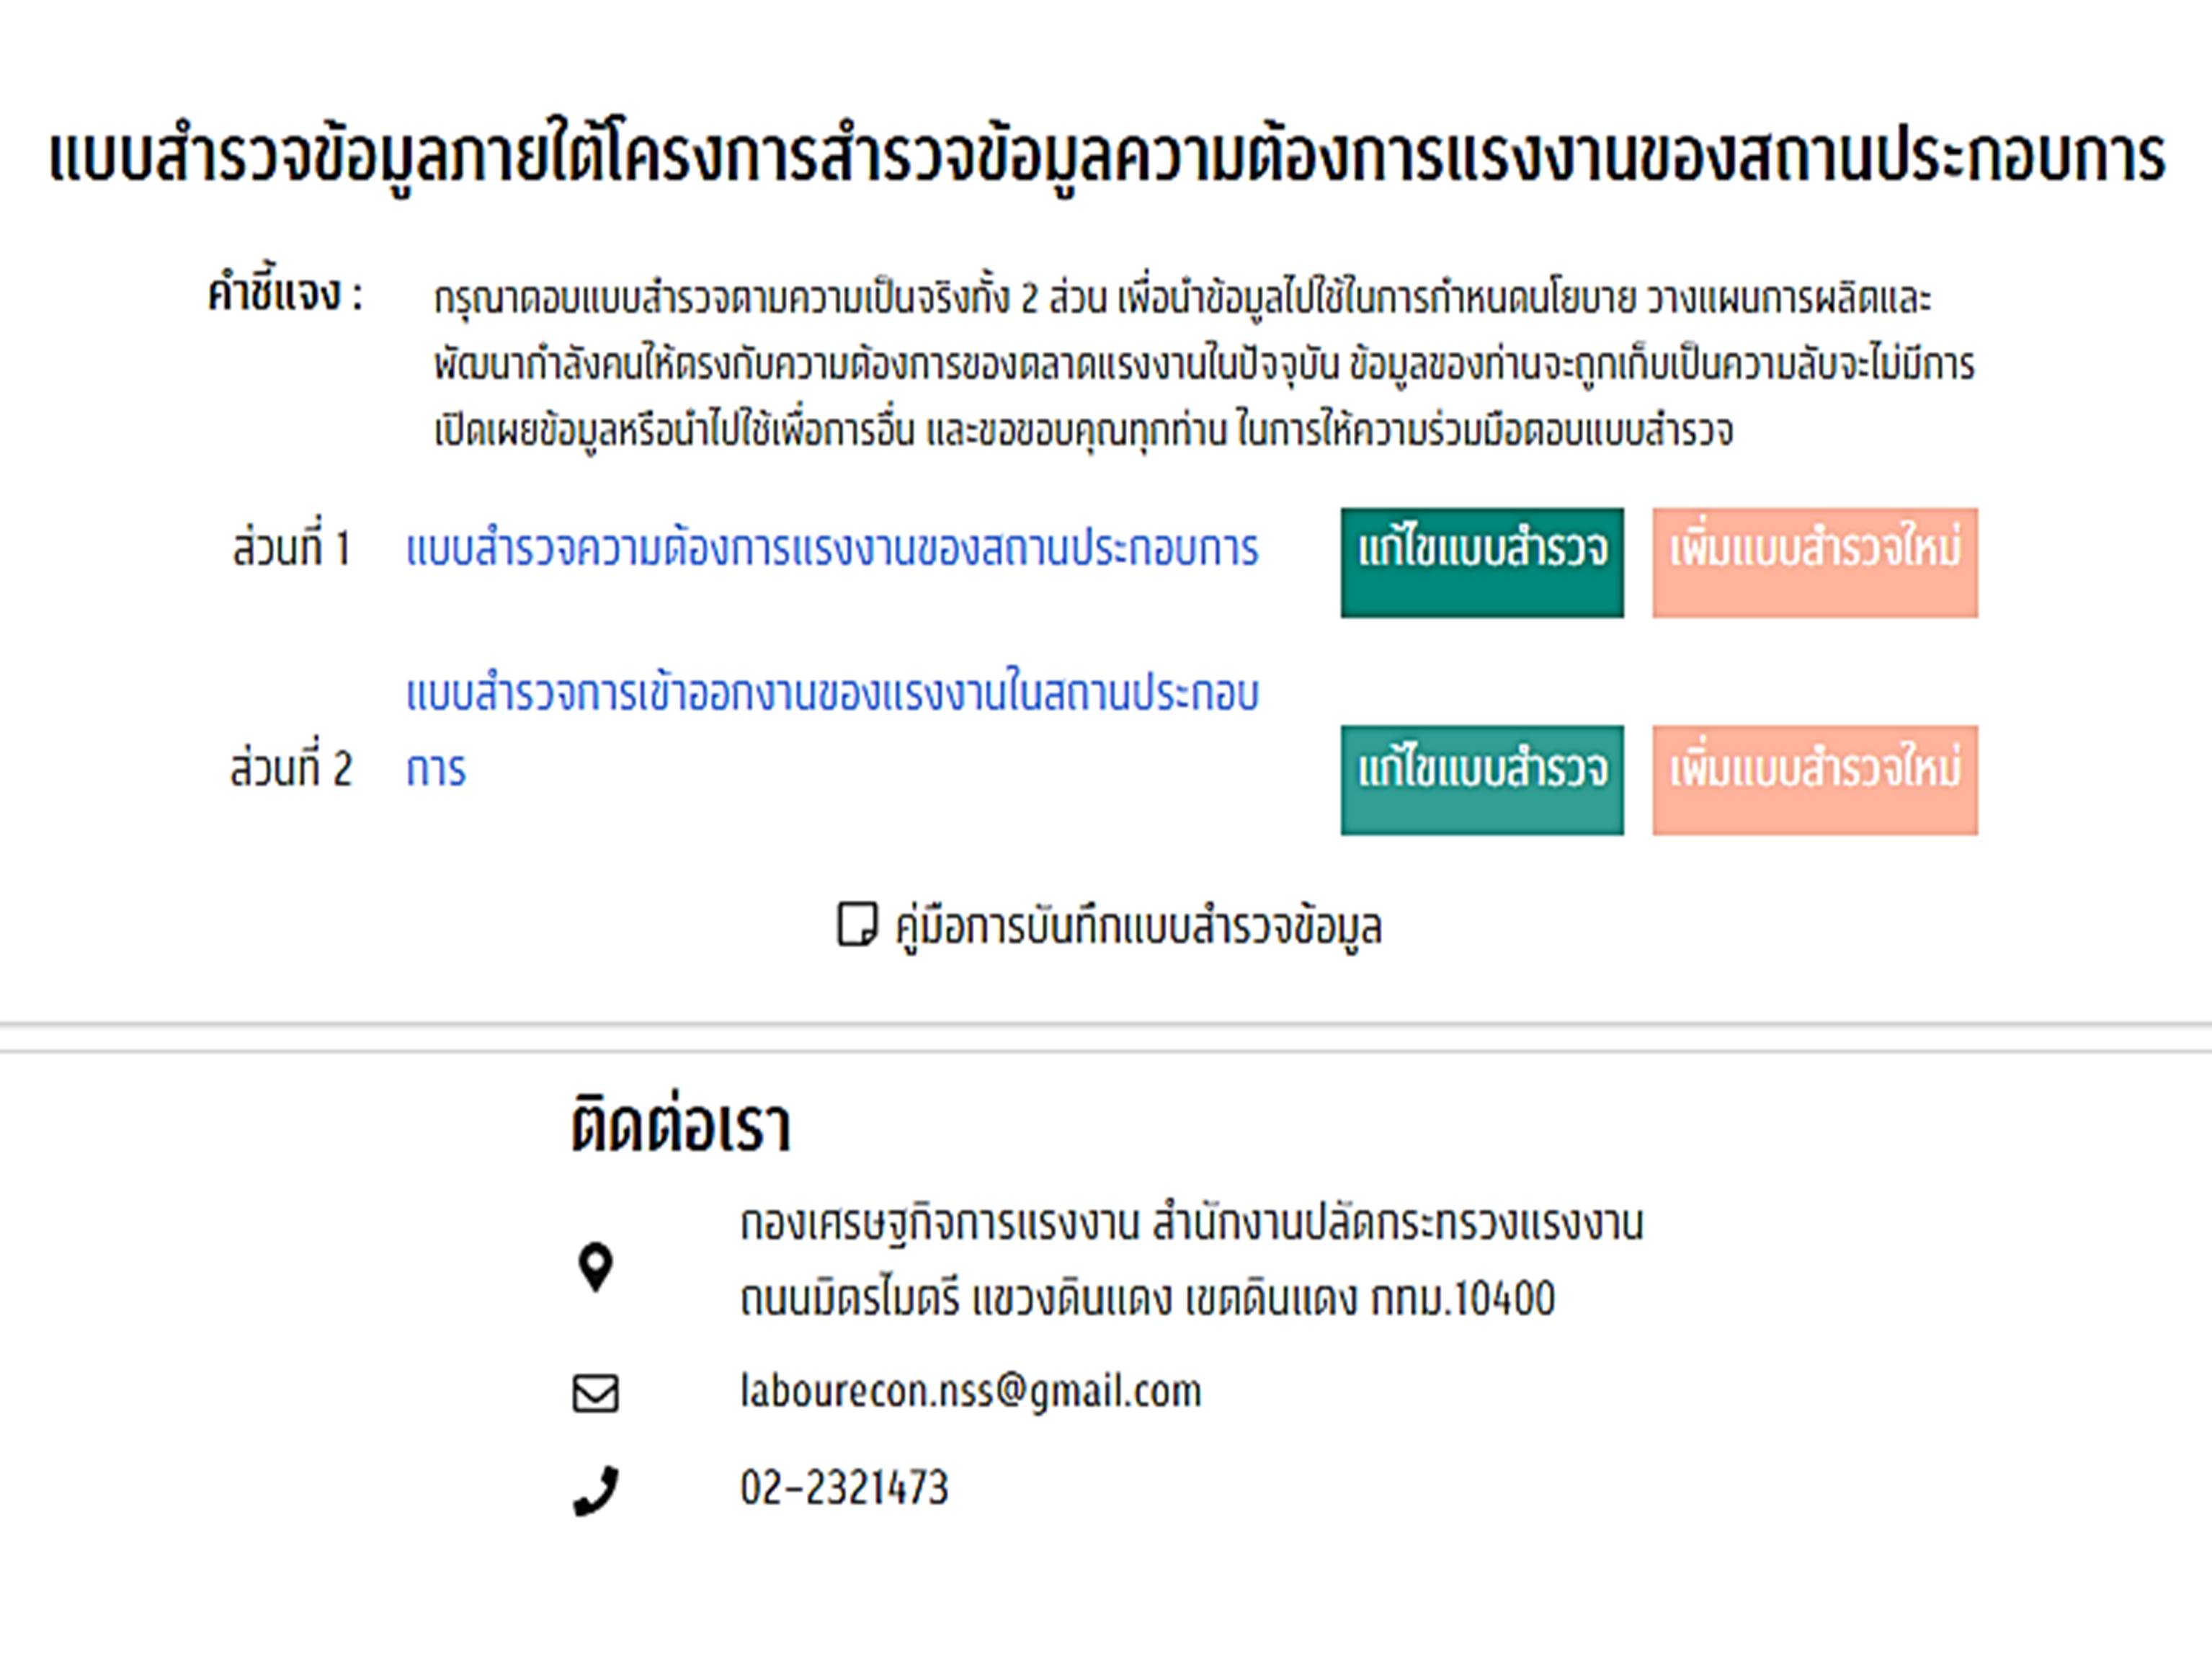Click แก้ไขแบบสำรวจ button for ส่วนที่ 2
This screenshot has width=2212, height=1659.
click(x=1482, y=780)
